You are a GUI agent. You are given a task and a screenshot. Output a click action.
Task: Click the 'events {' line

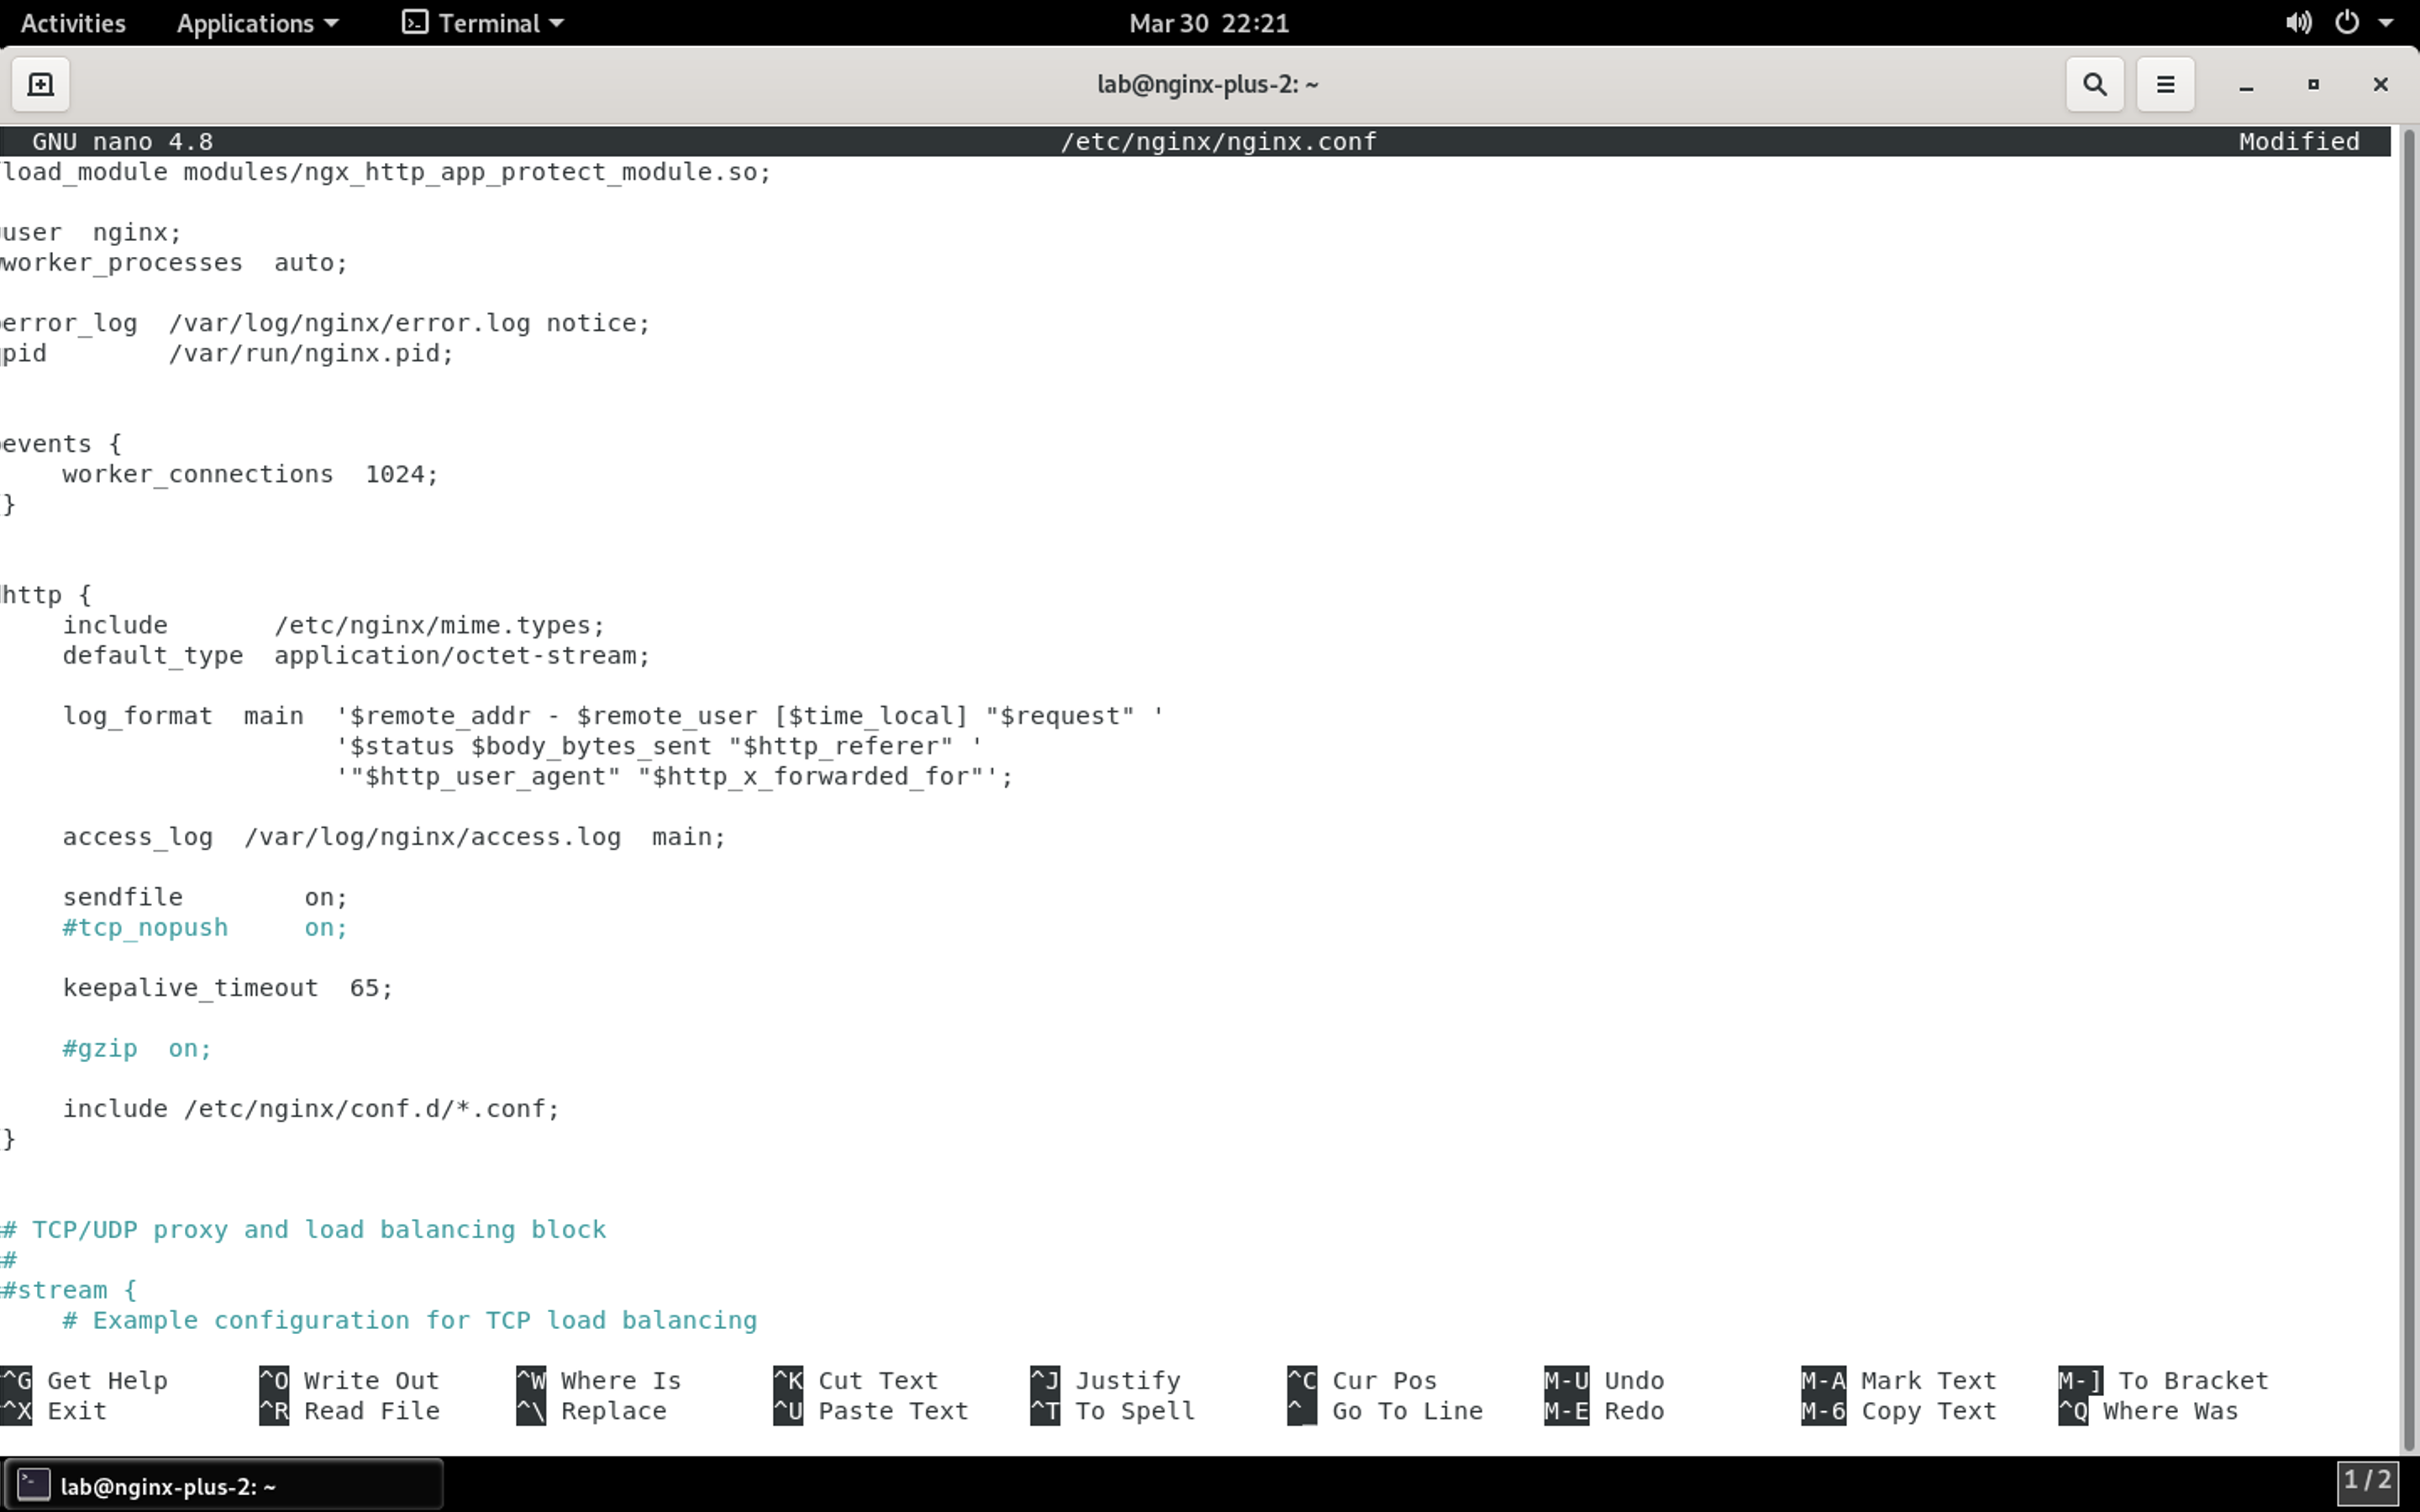coord(61,444)
